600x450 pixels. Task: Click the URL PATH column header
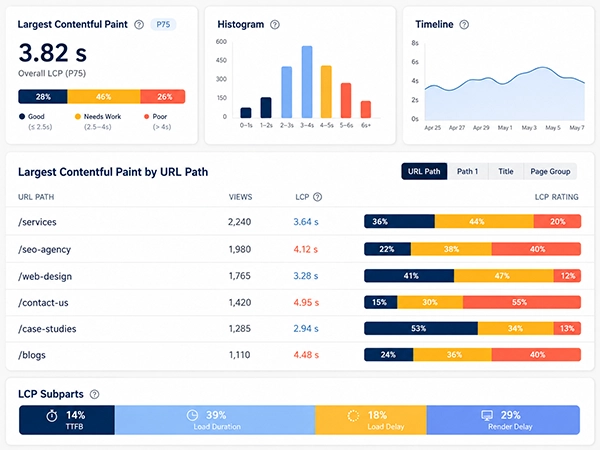(36, 197)
